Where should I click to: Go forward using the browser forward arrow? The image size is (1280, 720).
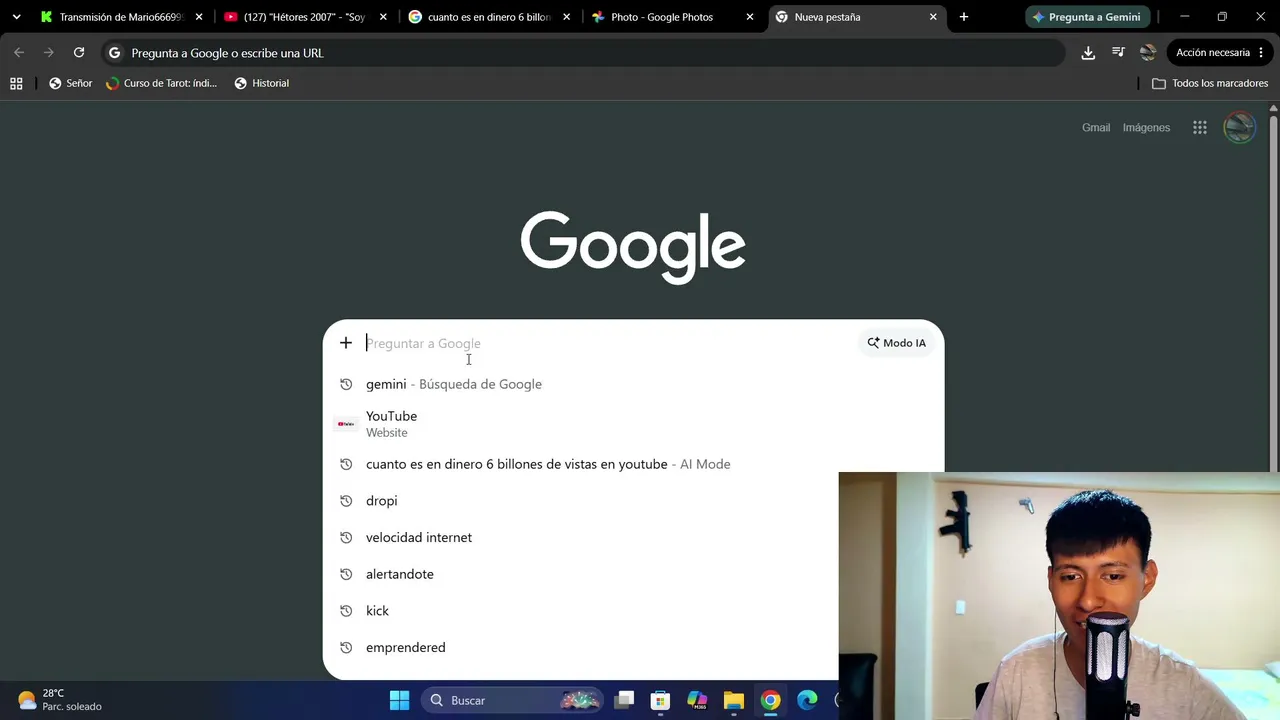click(x=48, y=53)
